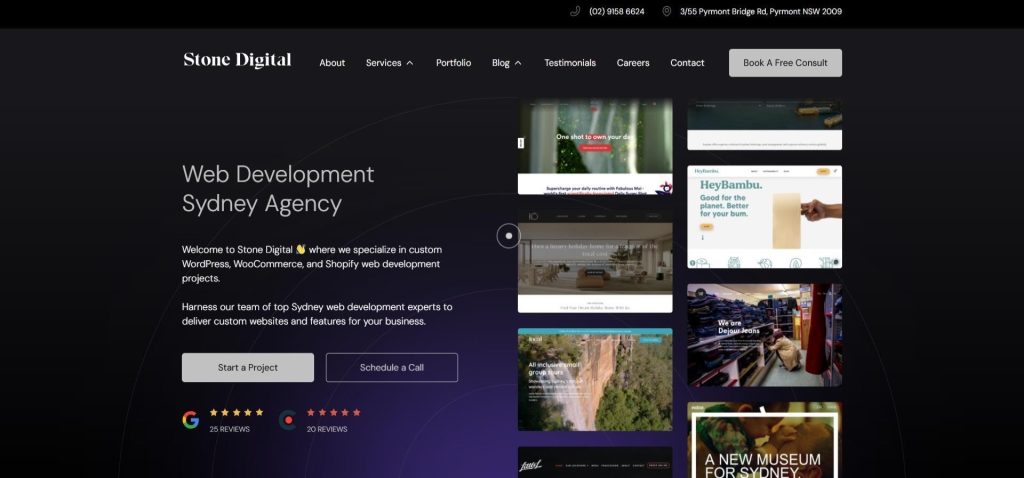Open the 20 REVIEWS link
The image size is (1024, 478).
(327, 429)
